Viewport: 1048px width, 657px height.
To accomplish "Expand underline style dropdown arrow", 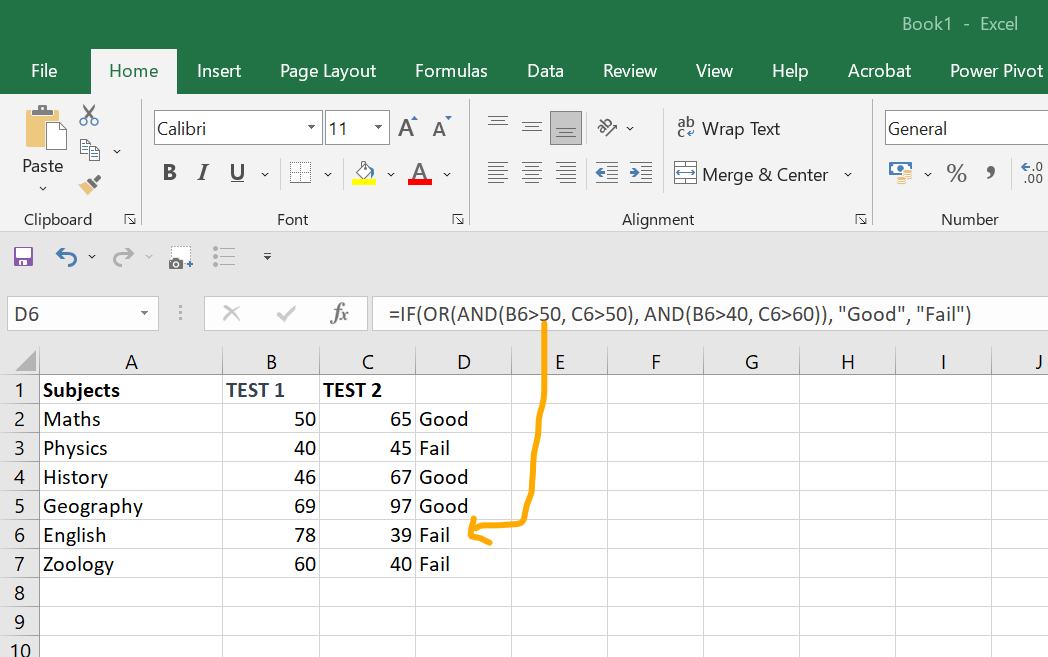I will coord(265,174).
